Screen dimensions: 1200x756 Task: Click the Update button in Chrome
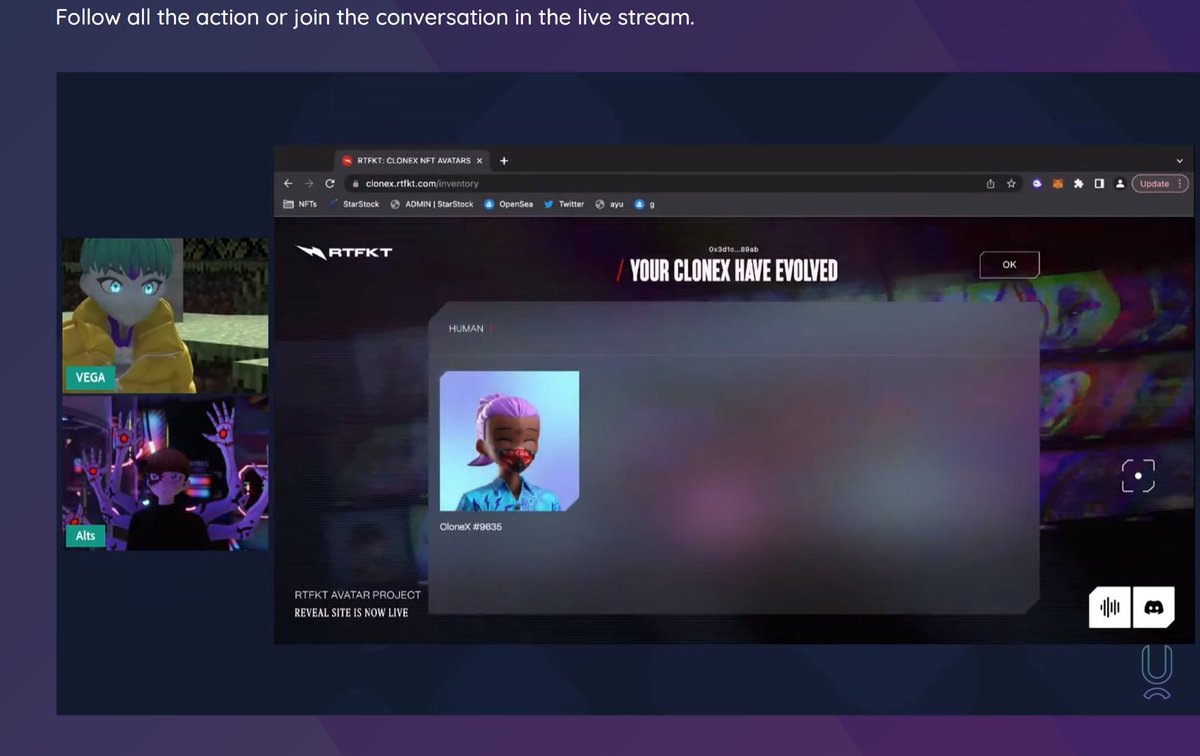pyautogui.click(x=1152, y=184)
